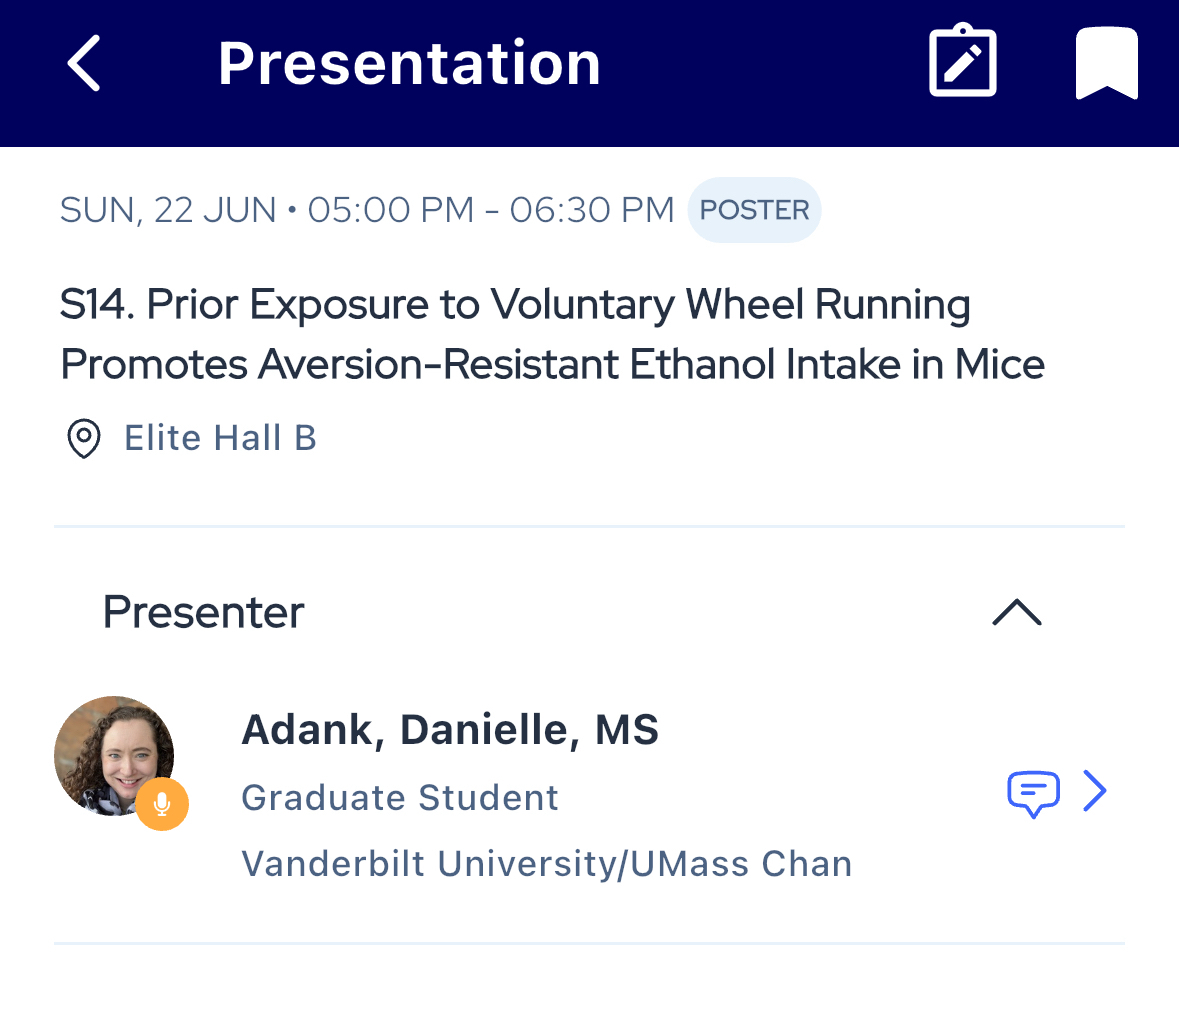Tap the Presentation header title
Image resolution: width=1179 pixels, height=1012 pixels.
click(409, 63)
